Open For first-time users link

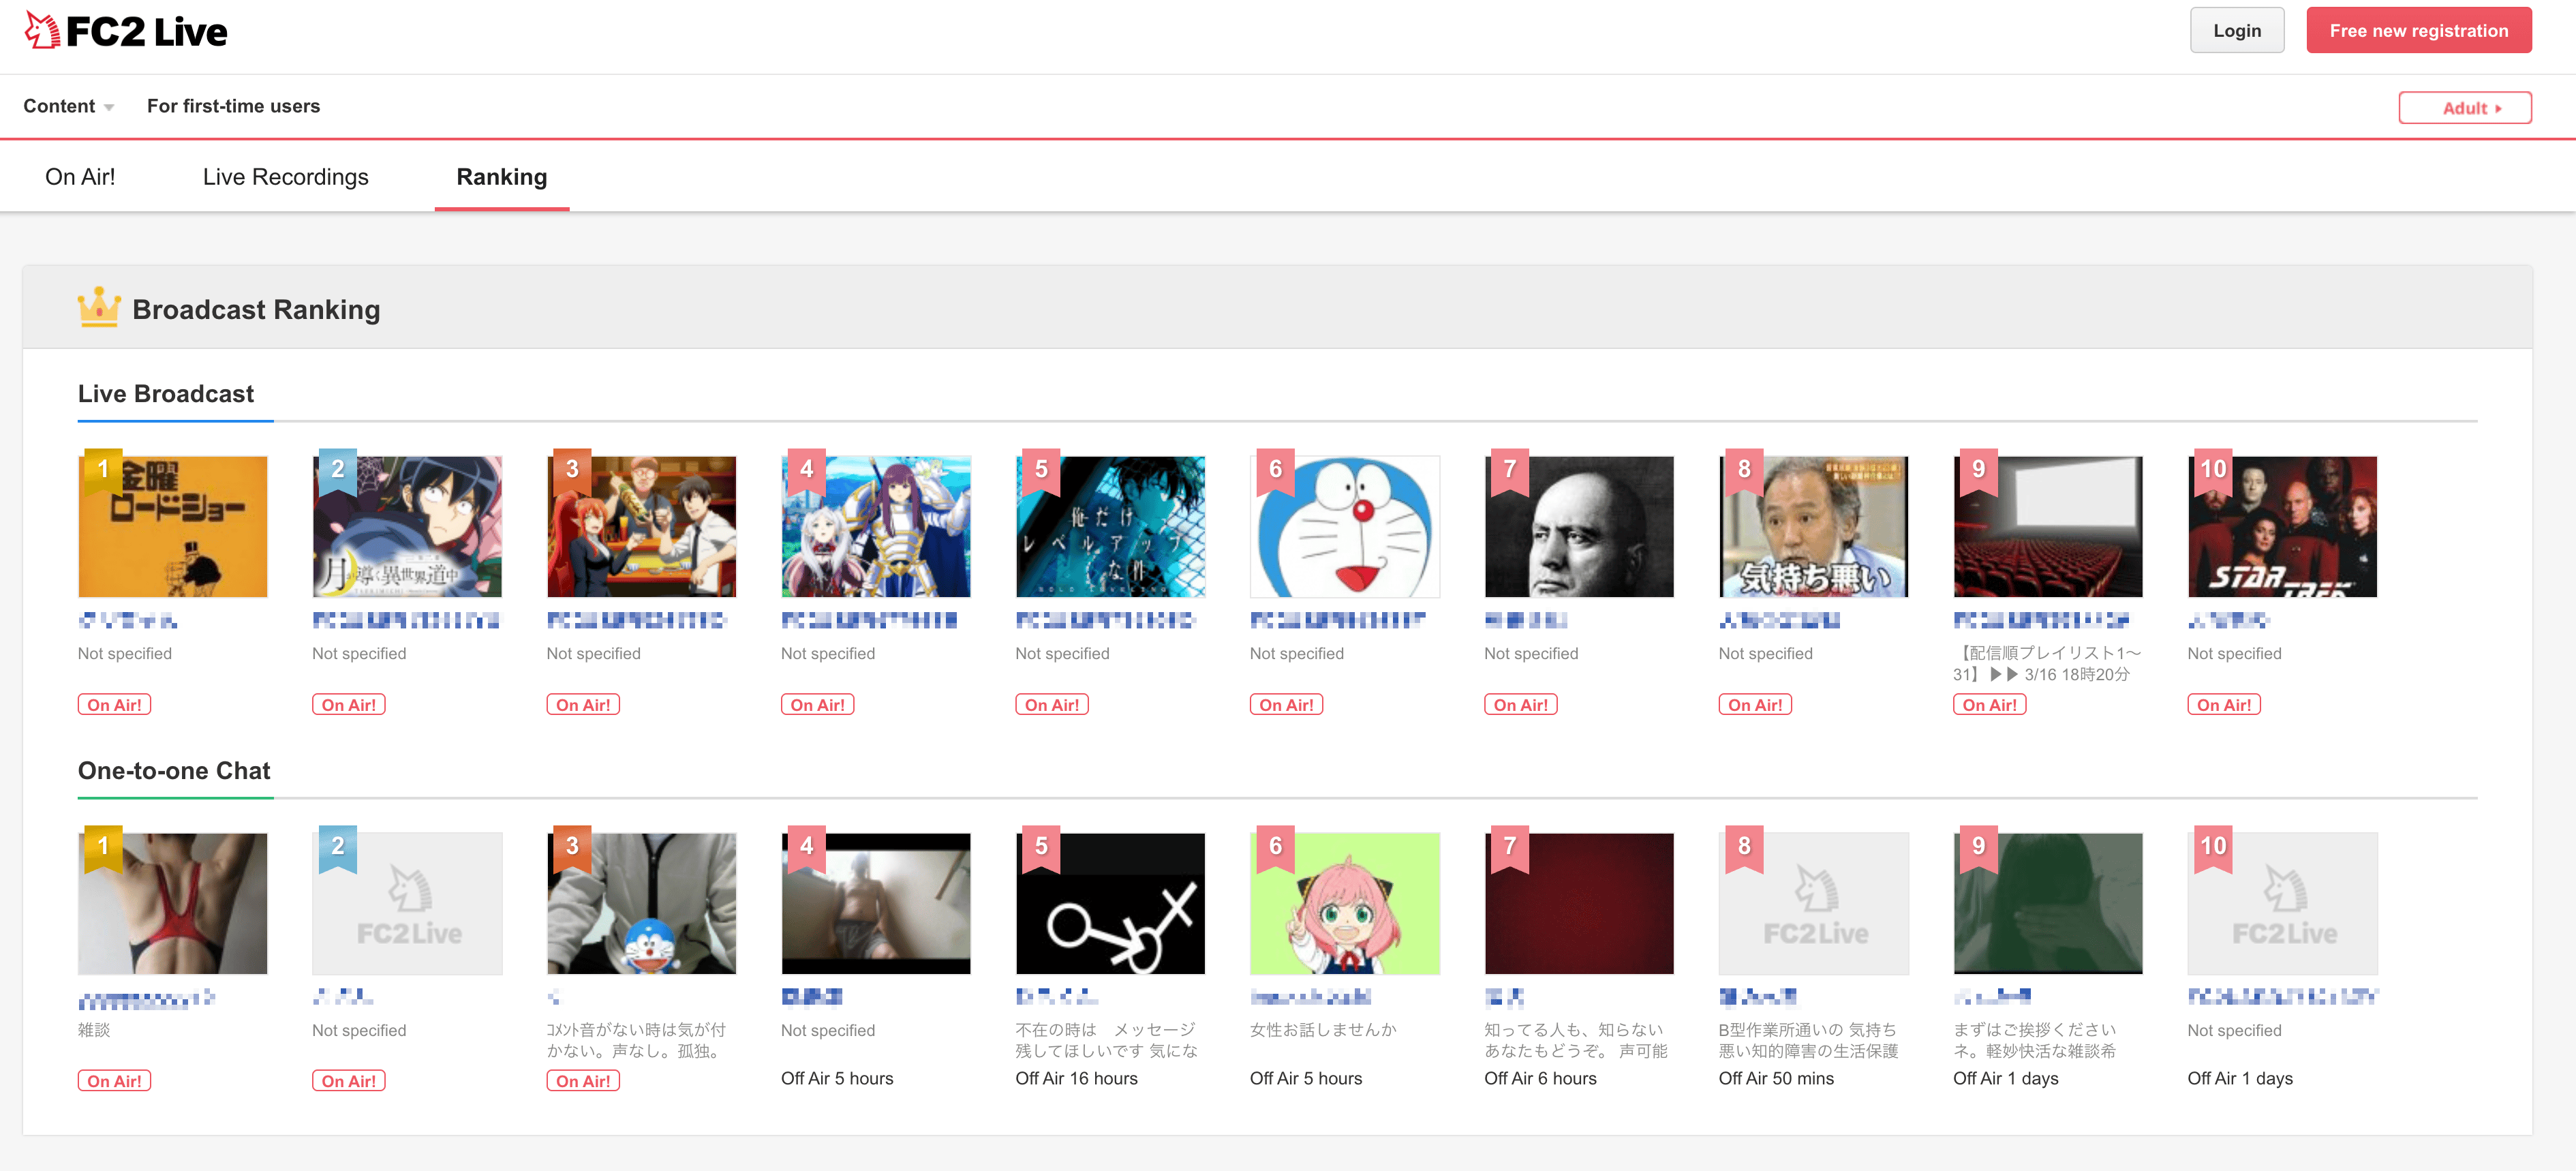coord(233,106)
